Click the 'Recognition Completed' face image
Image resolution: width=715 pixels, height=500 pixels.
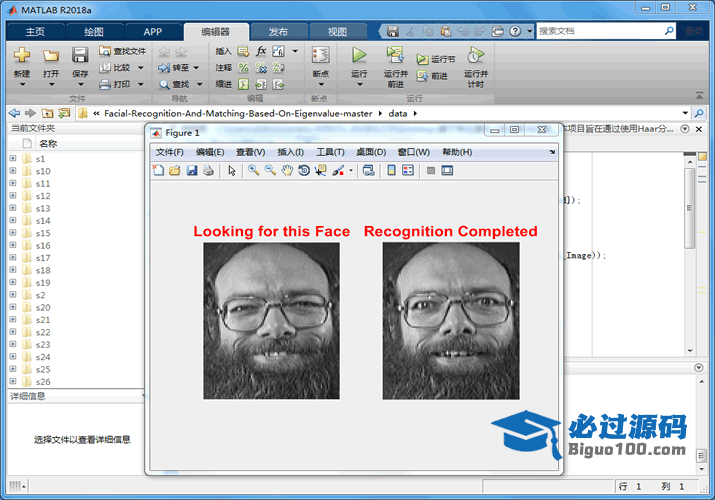pyautogui.click(x=451, y=321)
